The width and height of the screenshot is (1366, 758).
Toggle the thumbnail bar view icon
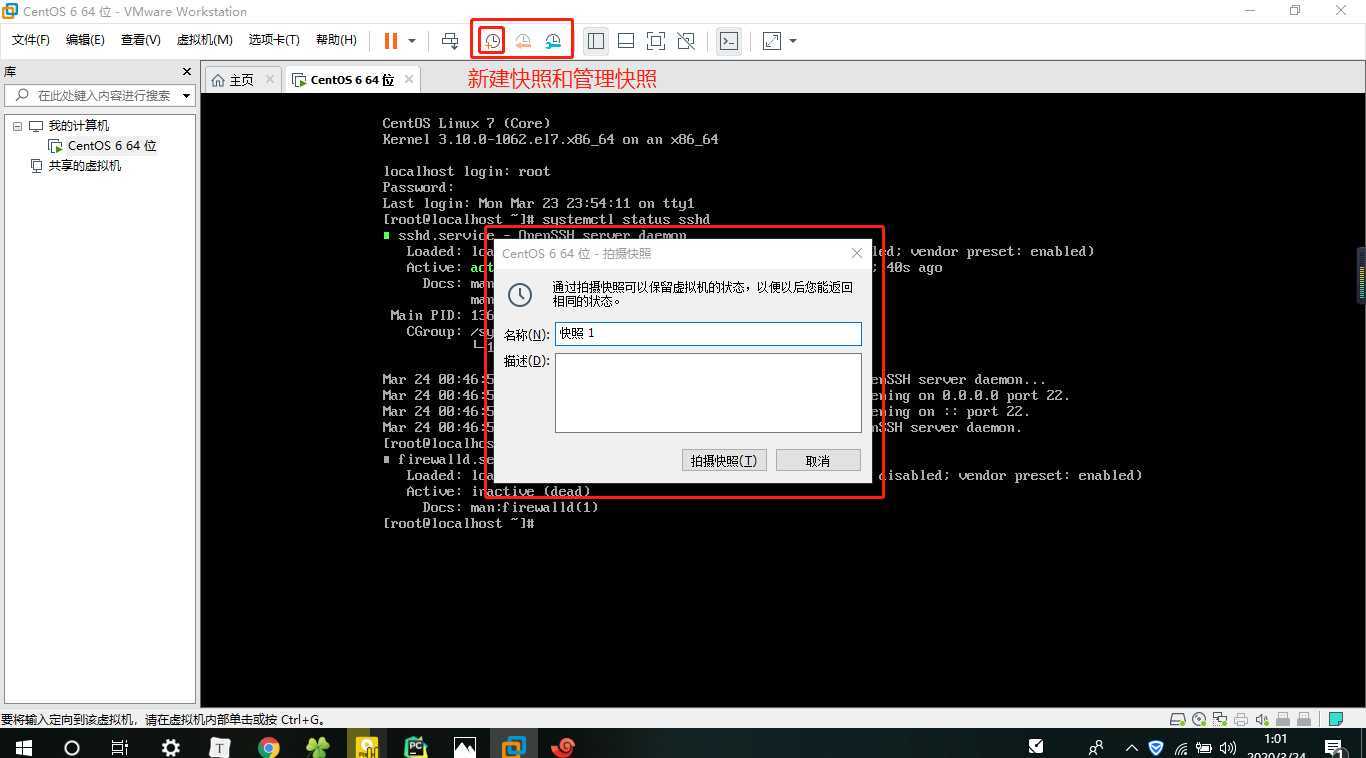(626, 41)
